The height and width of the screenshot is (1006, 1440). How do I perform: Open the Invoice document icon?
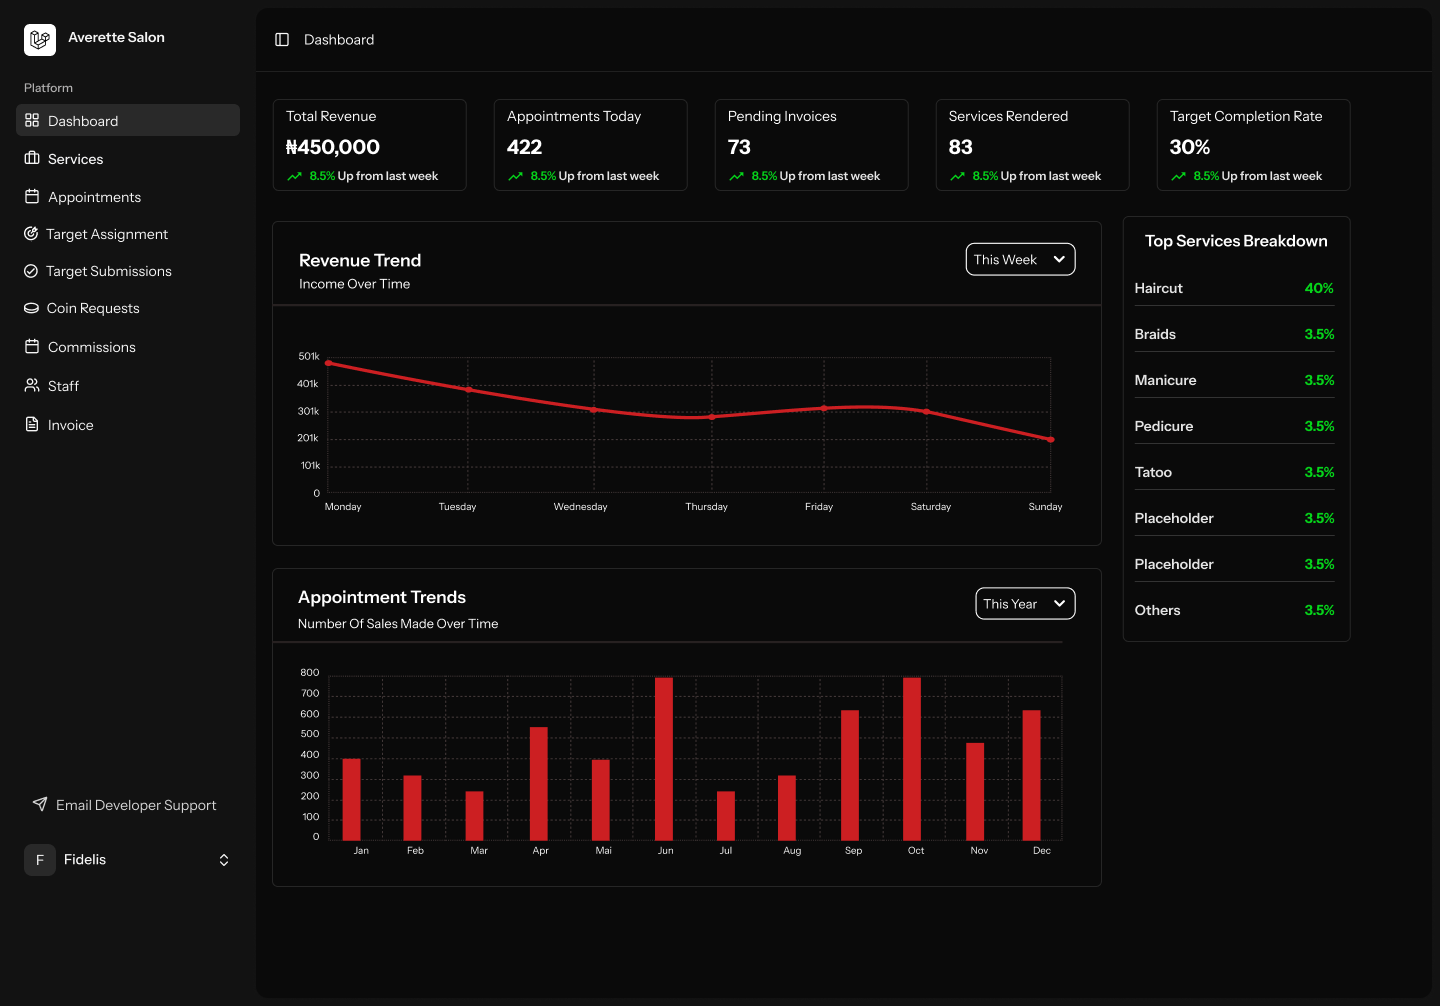click(32, 425)
